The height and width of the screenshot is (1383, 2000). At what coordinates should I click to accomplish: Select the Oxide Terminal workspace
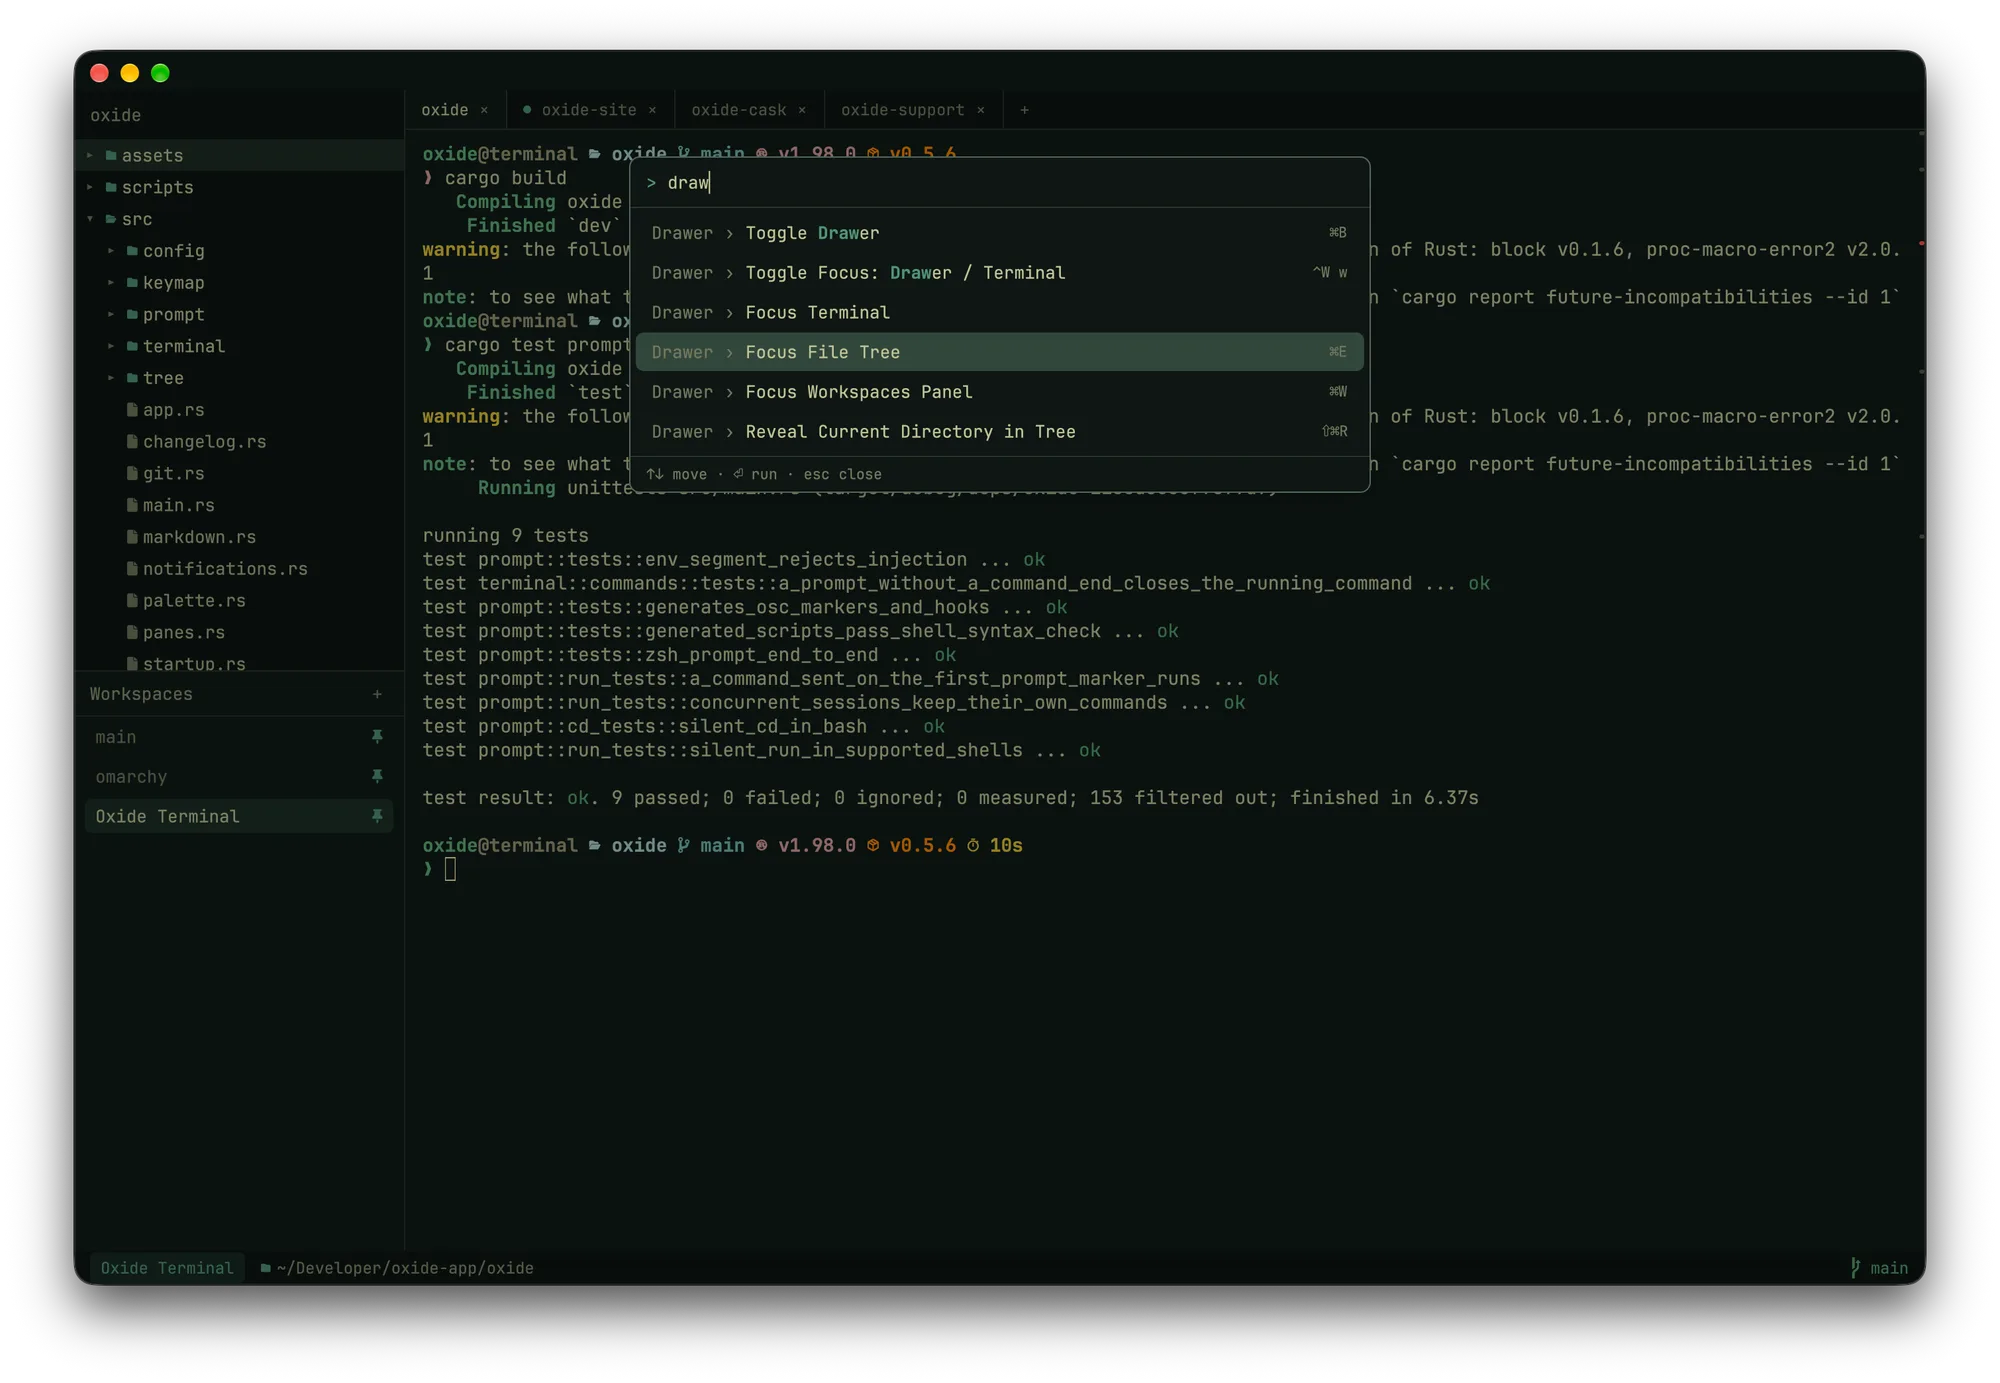click(239, 817)
